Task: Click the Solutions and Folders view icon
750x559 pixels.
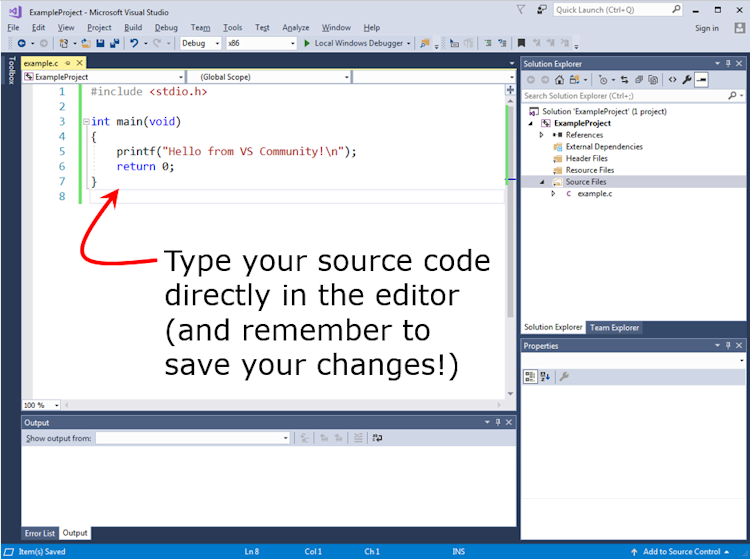Action: (x=574, y=80)
